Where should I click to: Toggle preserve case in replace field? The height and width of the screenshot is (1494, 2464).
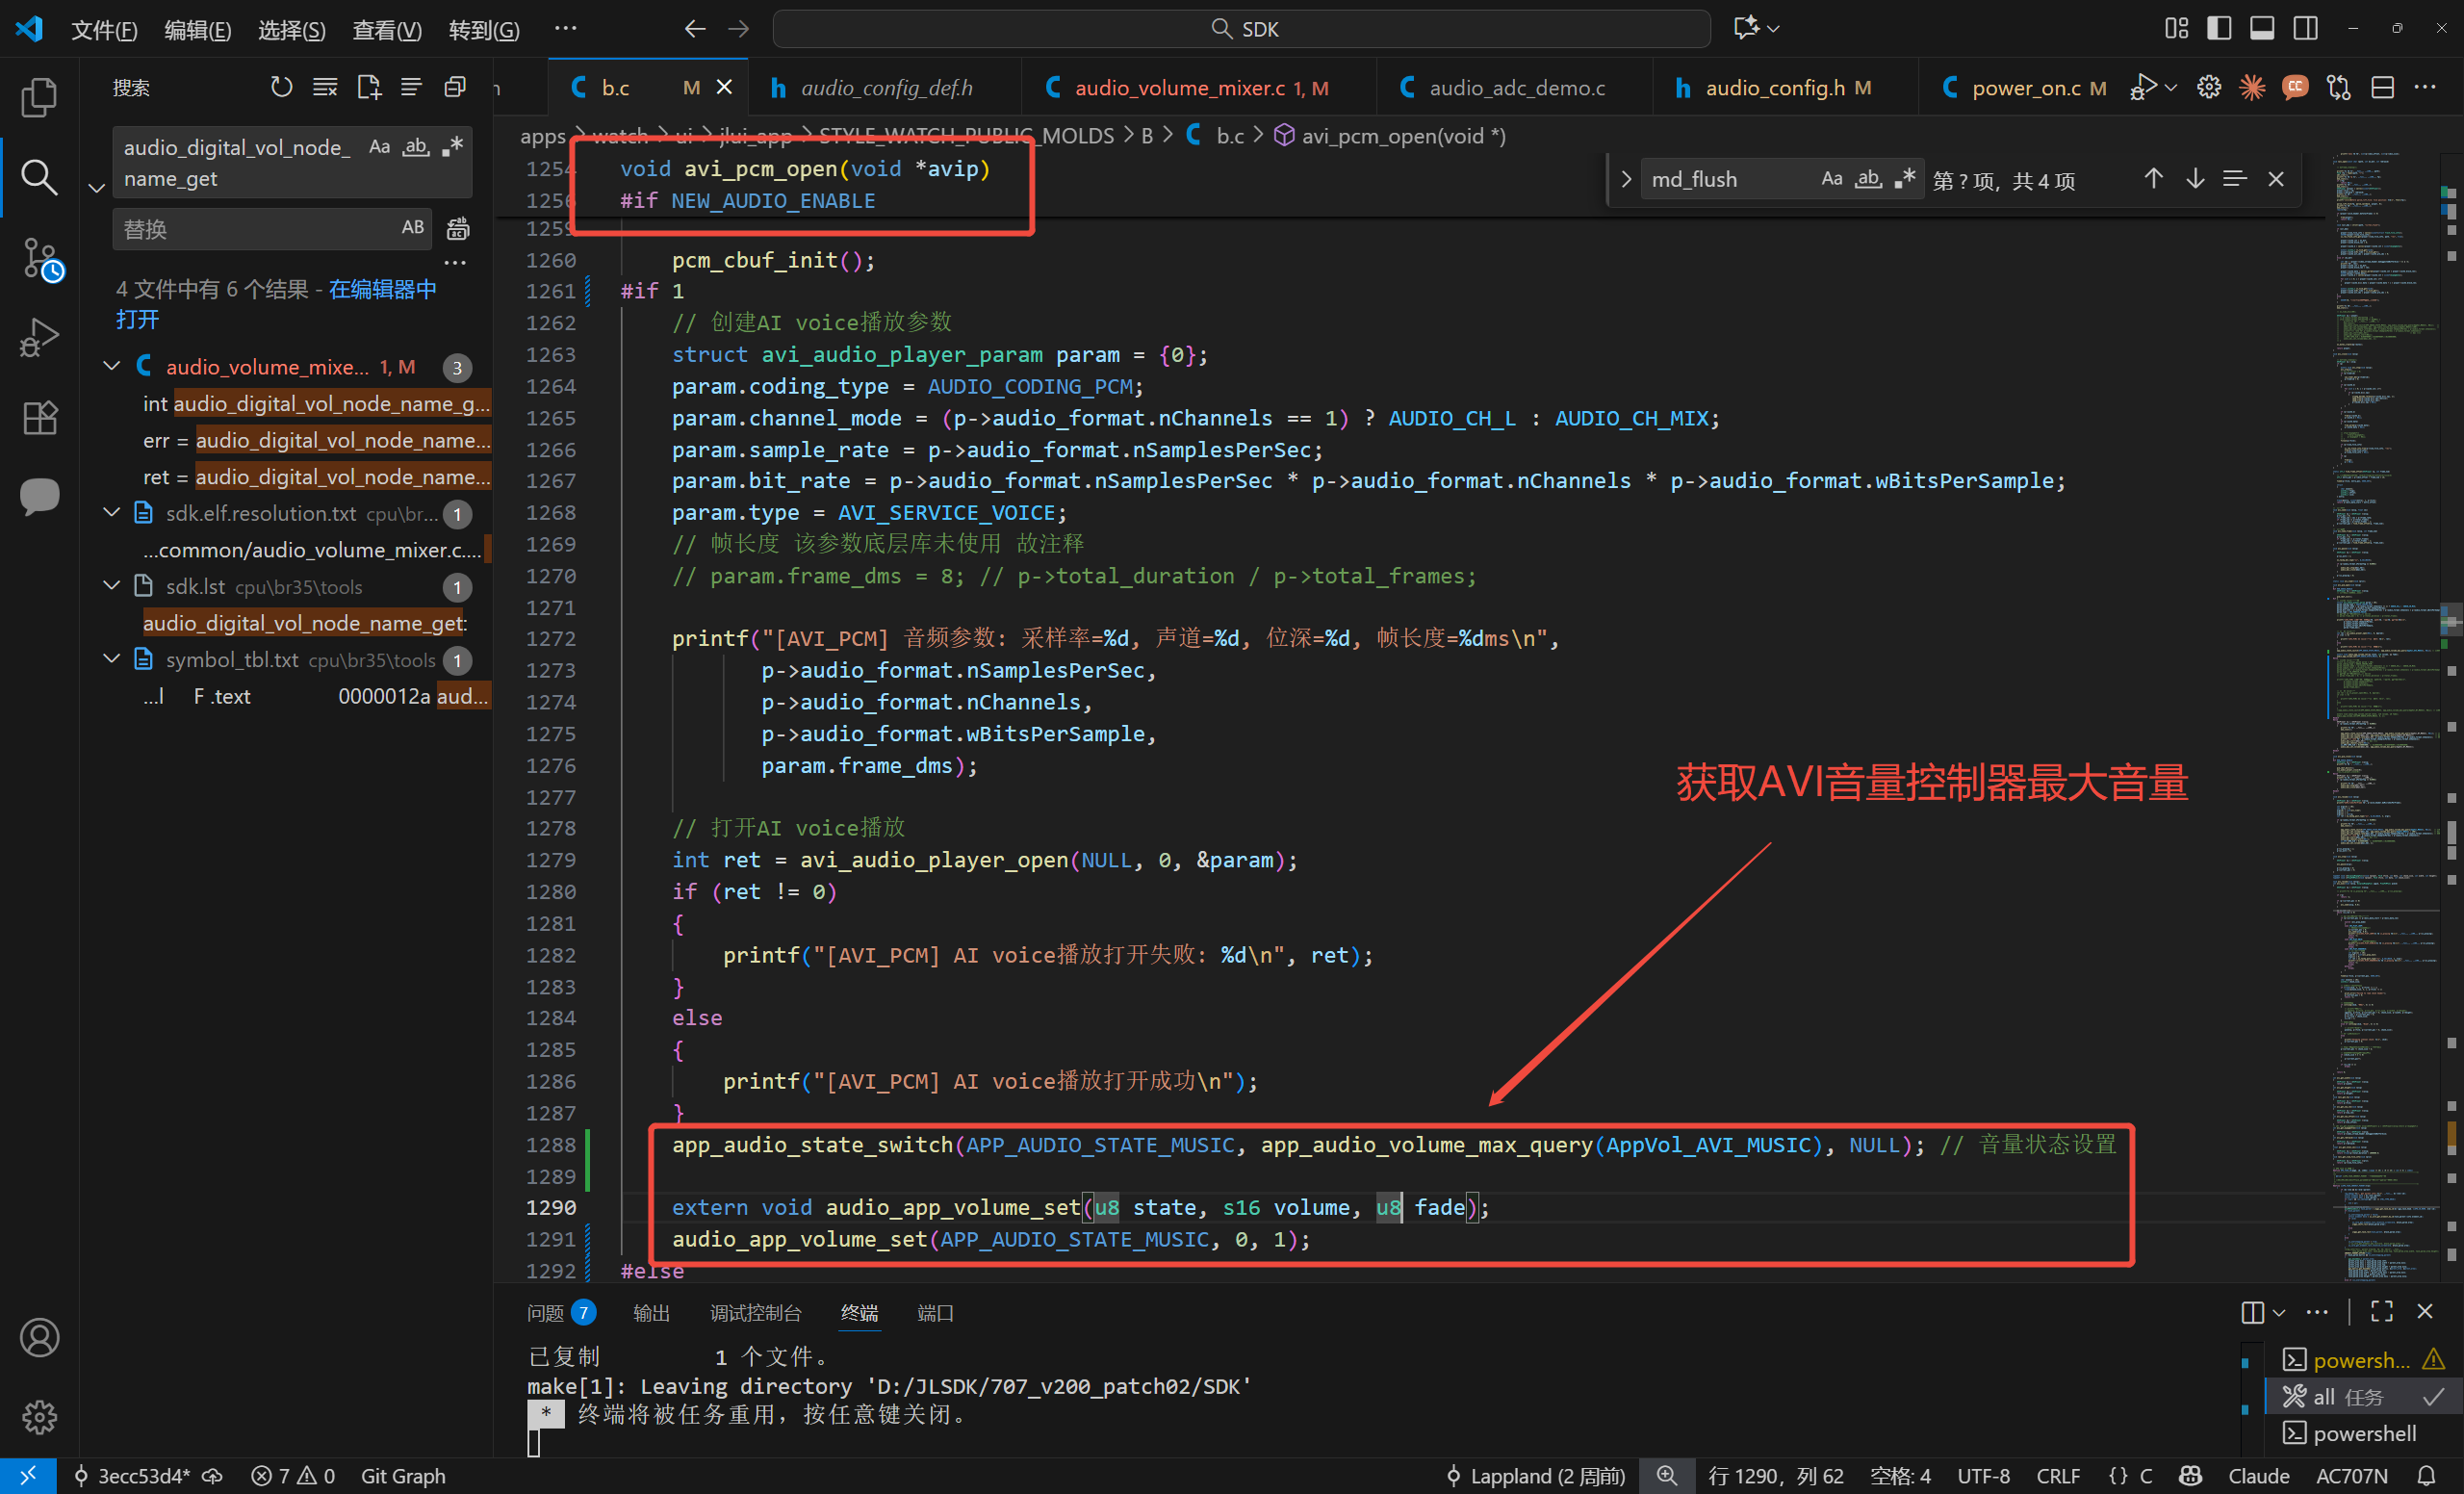click(413, 228)
